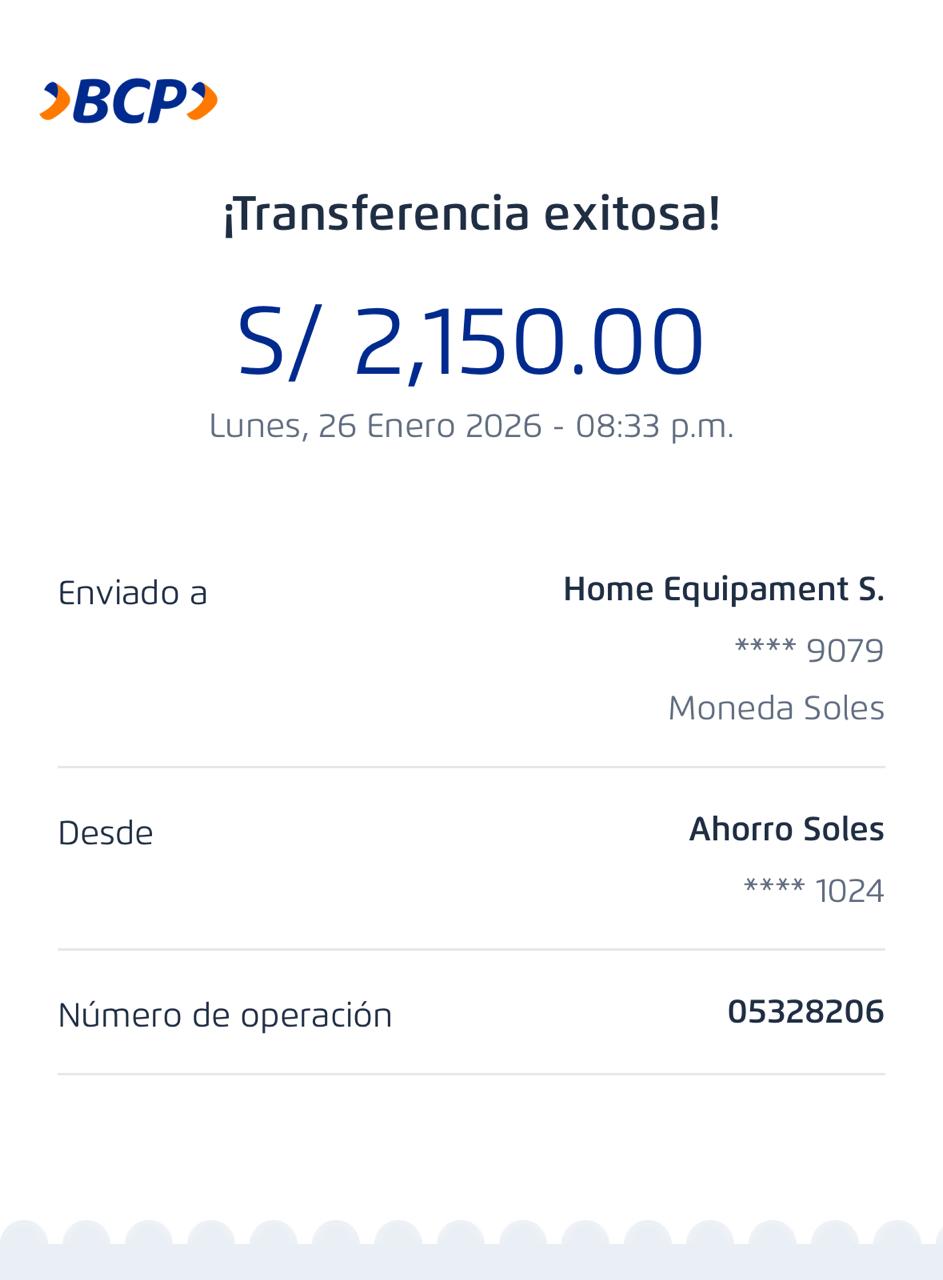Click the divider line below Moneda Soles
943x1280 pixels.
click(x=471, y=767)
